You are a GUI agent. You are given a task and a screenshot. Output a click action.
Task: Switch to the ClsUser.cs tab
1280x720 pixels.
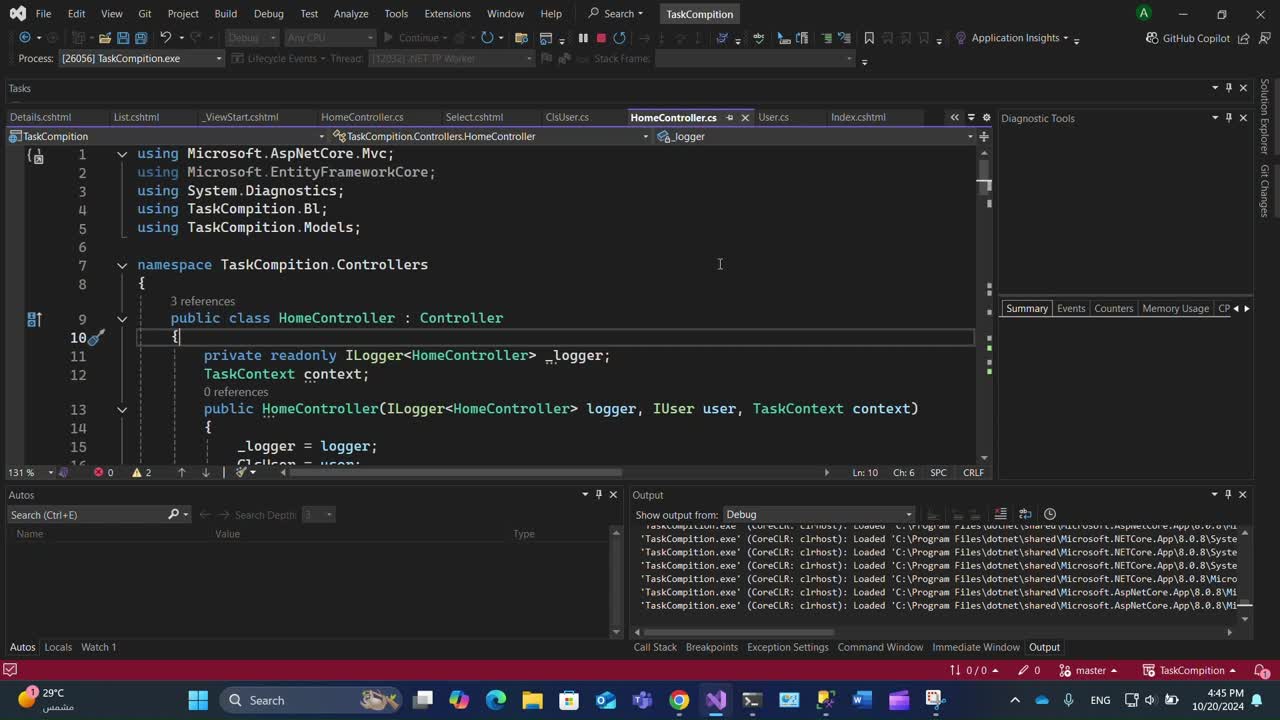pos(567,117)
